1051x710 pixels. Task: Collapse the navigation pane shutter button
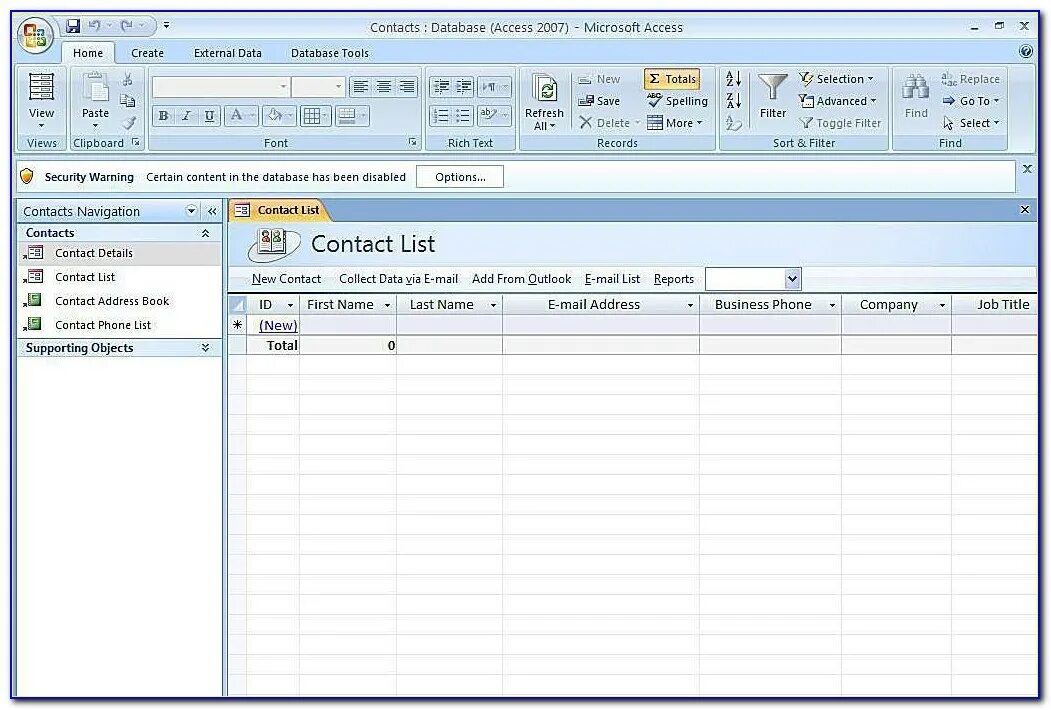(x=212, y=211)
